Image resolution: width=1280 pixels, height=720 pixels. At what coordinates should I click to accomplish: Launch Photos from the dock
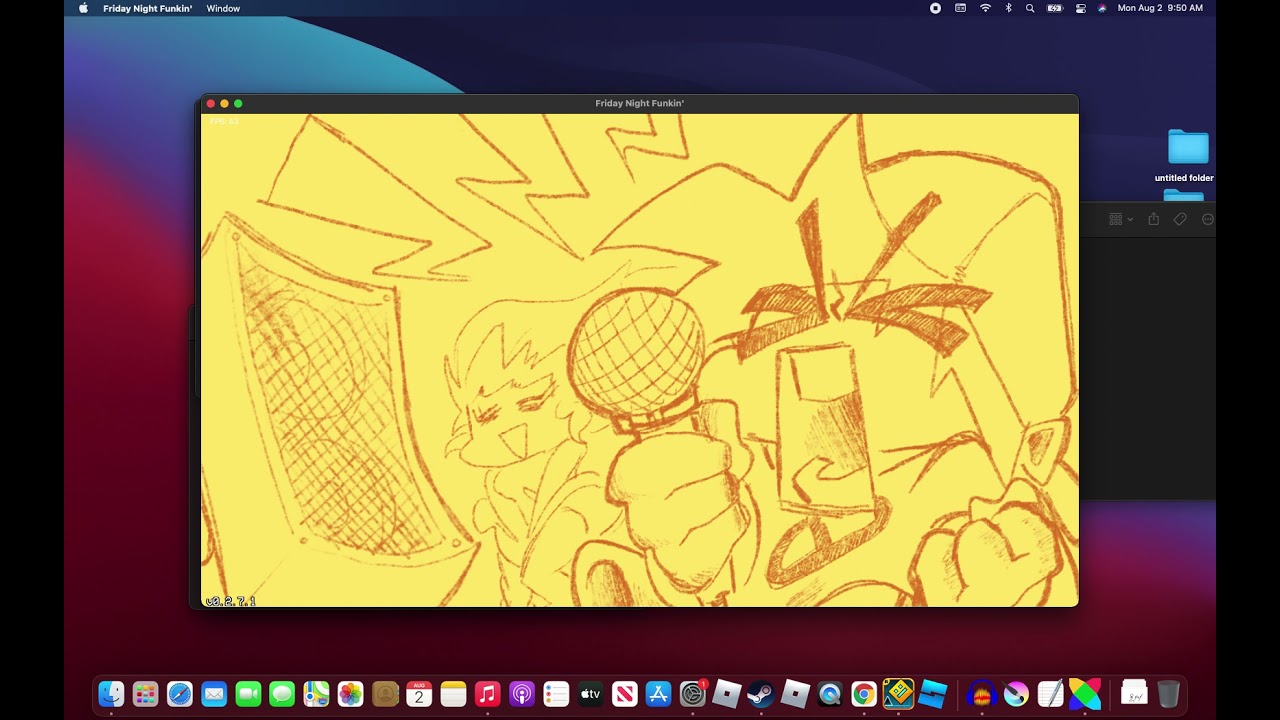350,693
